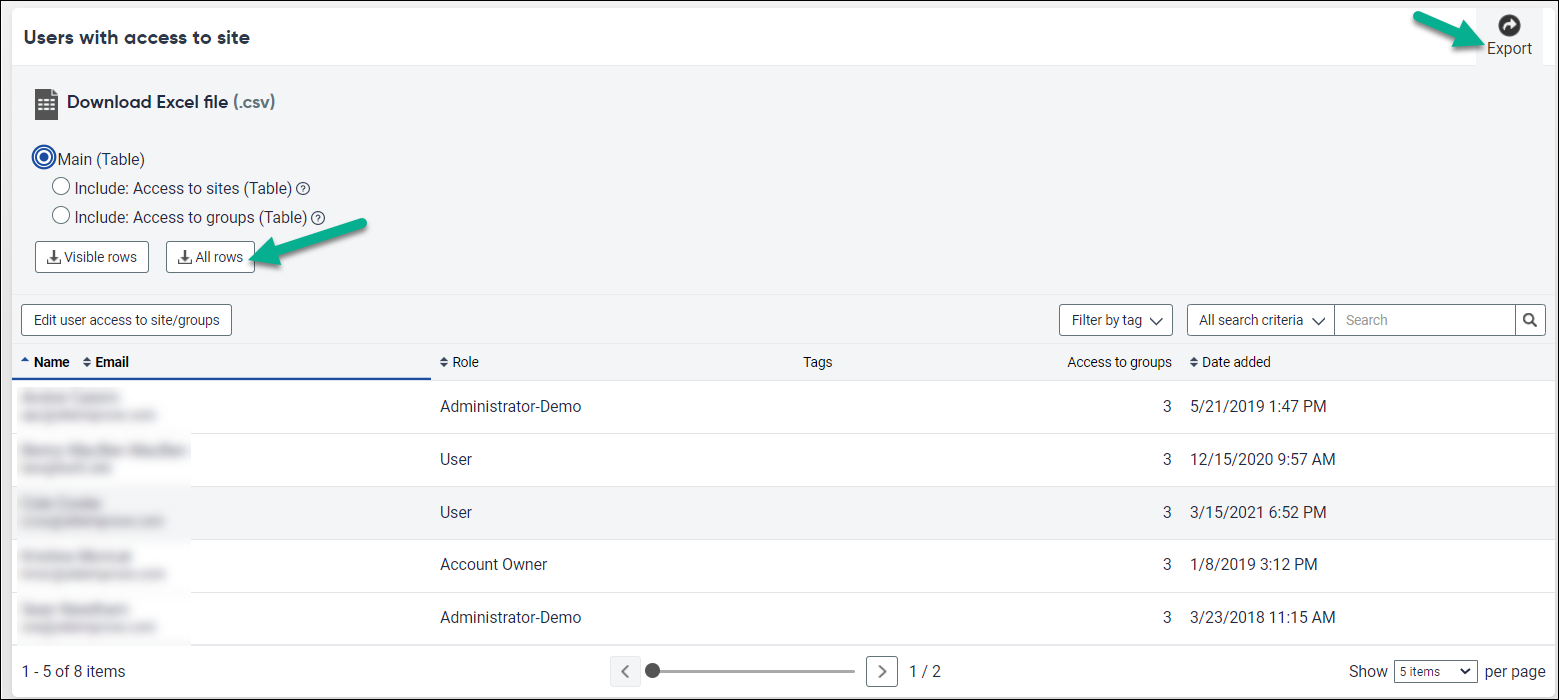Select Include: Access to sites option

61,186
